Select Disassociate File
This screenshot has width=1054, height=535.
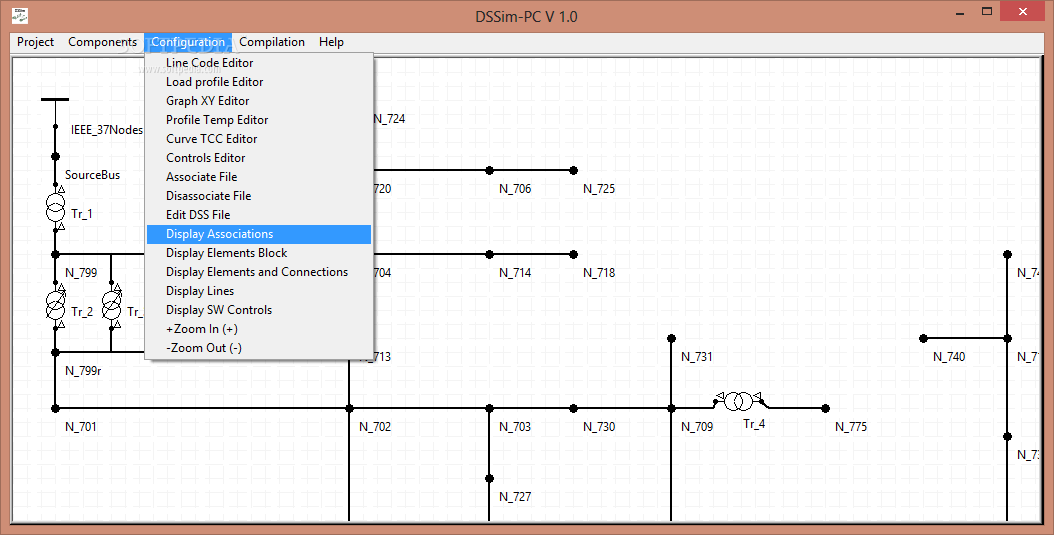(x=259, y=196)
